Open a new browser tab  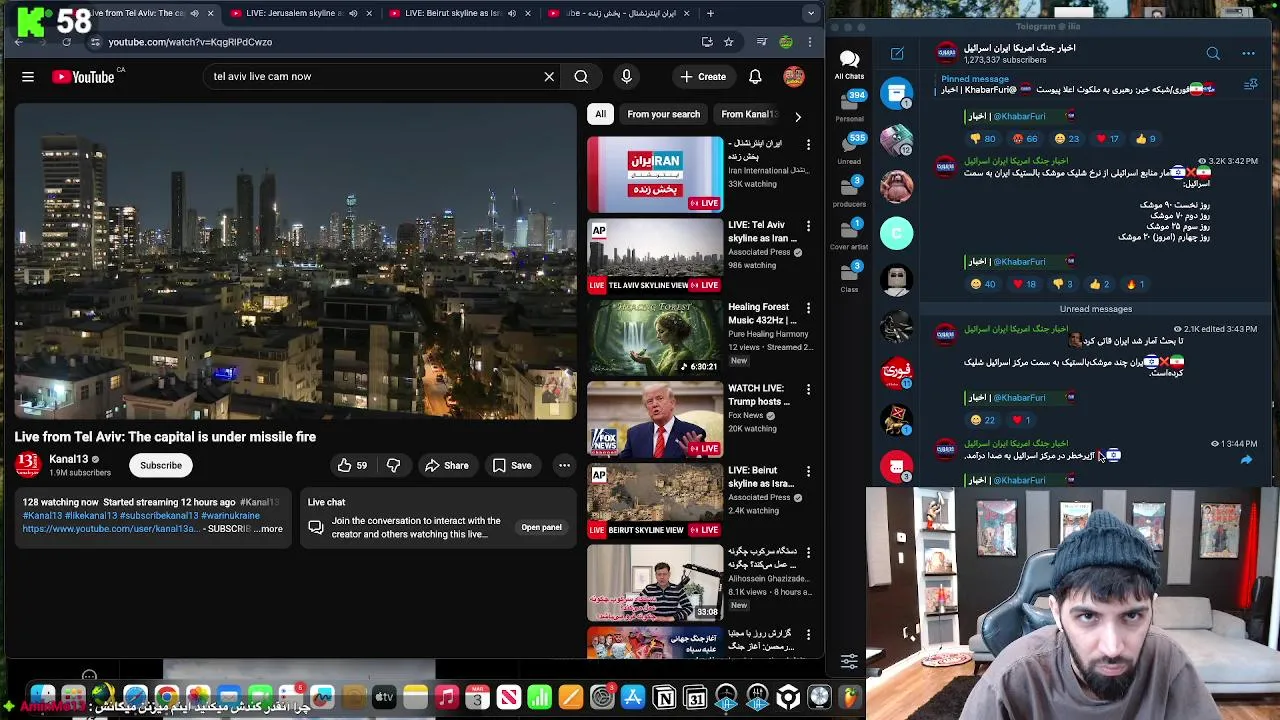pos(711,13)
